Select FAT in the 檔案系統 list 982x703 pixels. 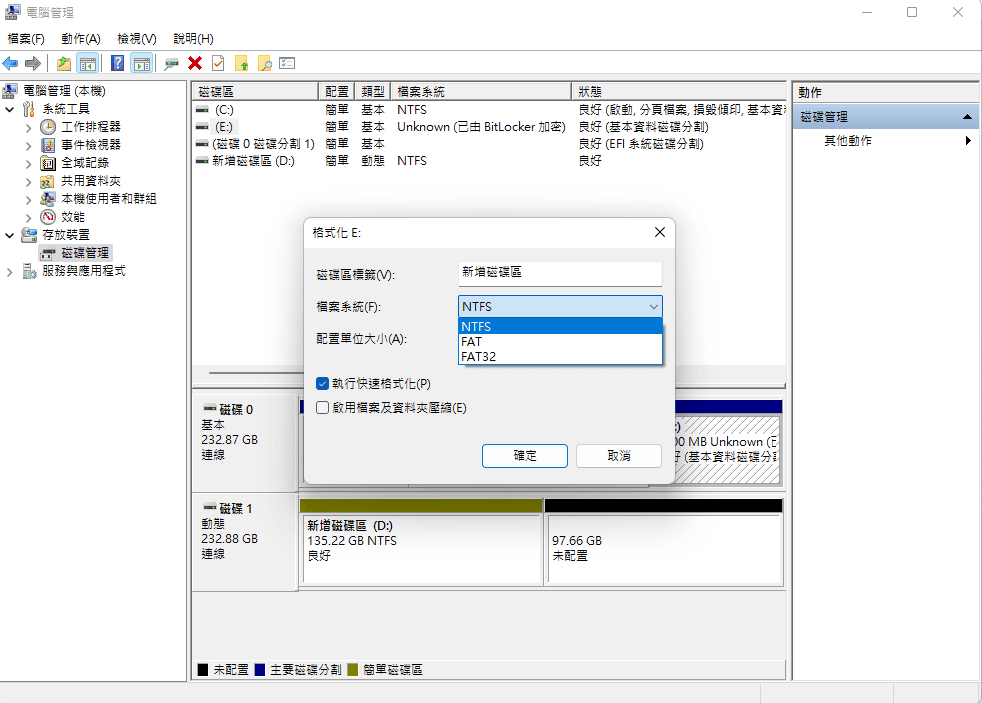pyautogui.click(x=560, y=341)
